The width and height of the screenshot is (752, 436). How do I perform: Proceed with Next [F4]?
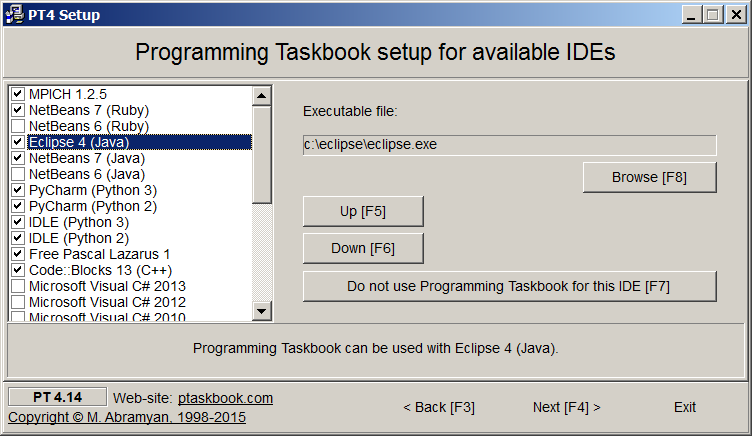click(x=566, y=407)
